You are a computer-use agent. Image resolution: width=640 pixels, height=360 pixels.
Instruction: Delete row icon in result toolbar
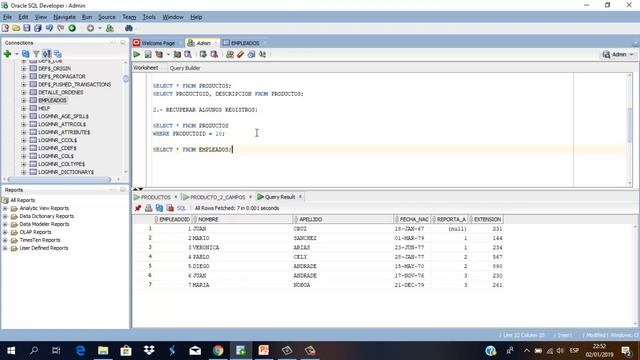click(170, 208)
